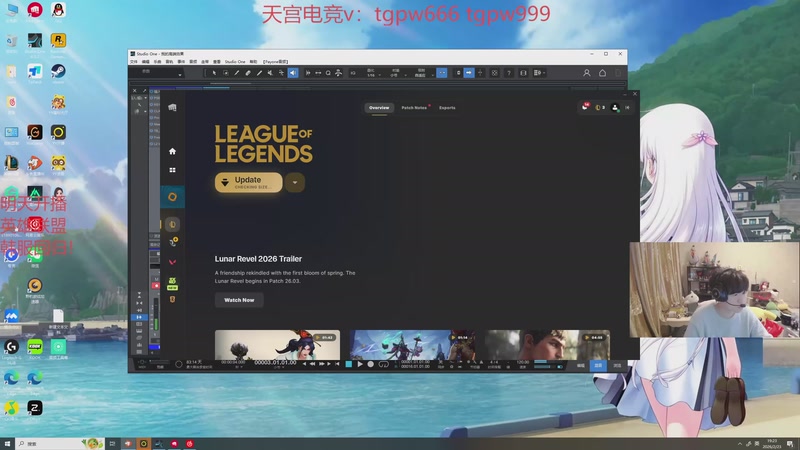Open the Riot profile avatar icon
The image size is (800, 450).
click(x=615, y=108)
